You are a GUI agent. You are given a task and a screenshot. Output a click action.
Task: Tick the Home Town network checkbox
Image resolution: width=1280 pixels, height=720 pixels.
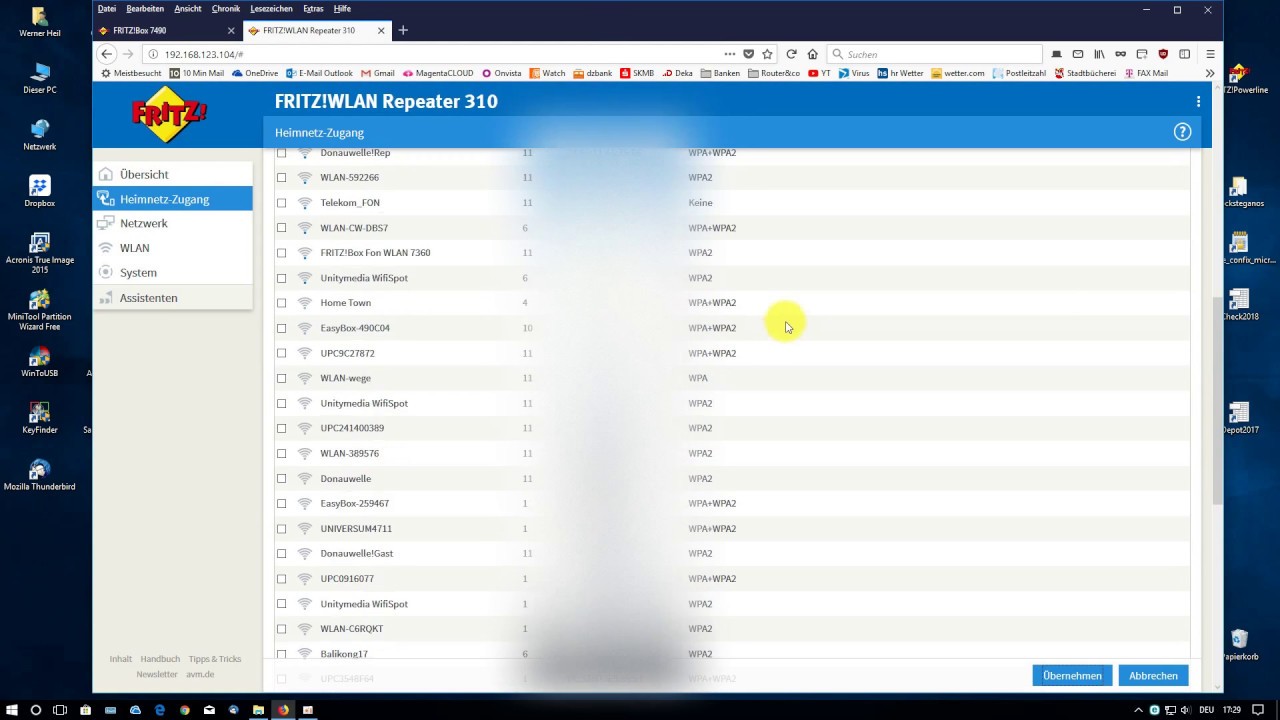tap(281, 303)
